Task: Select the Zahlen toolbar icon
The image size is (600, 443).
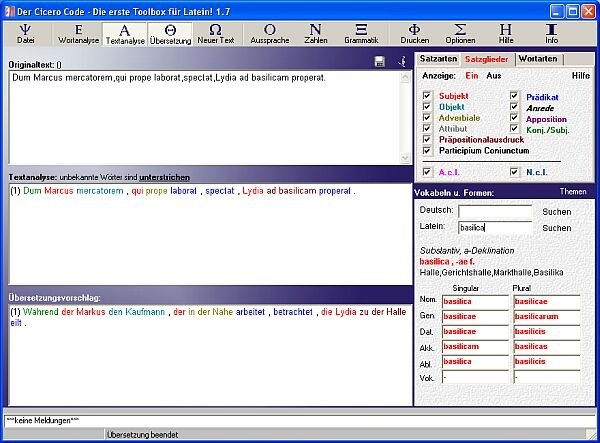Action: 315,34
